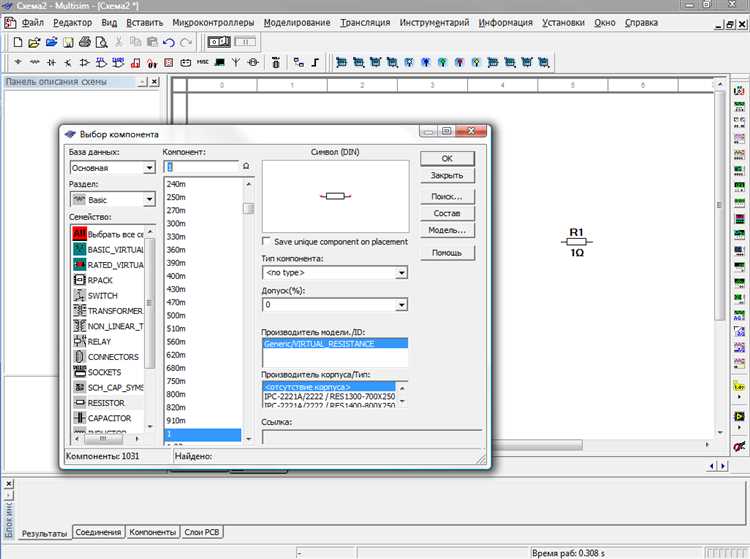Click the Print icon in the toolbar
Image resolution: width=750 pixels, height=559 pixels.
pos(85,42)
